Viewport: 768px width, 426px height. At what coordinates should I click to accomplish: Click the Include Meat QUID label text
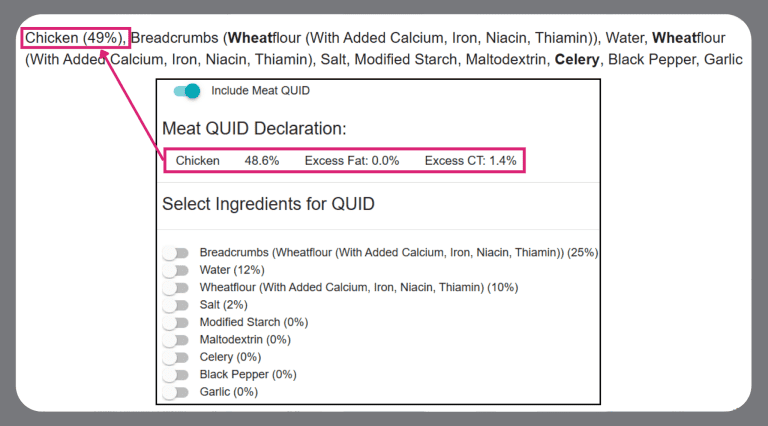pos(260,91)
